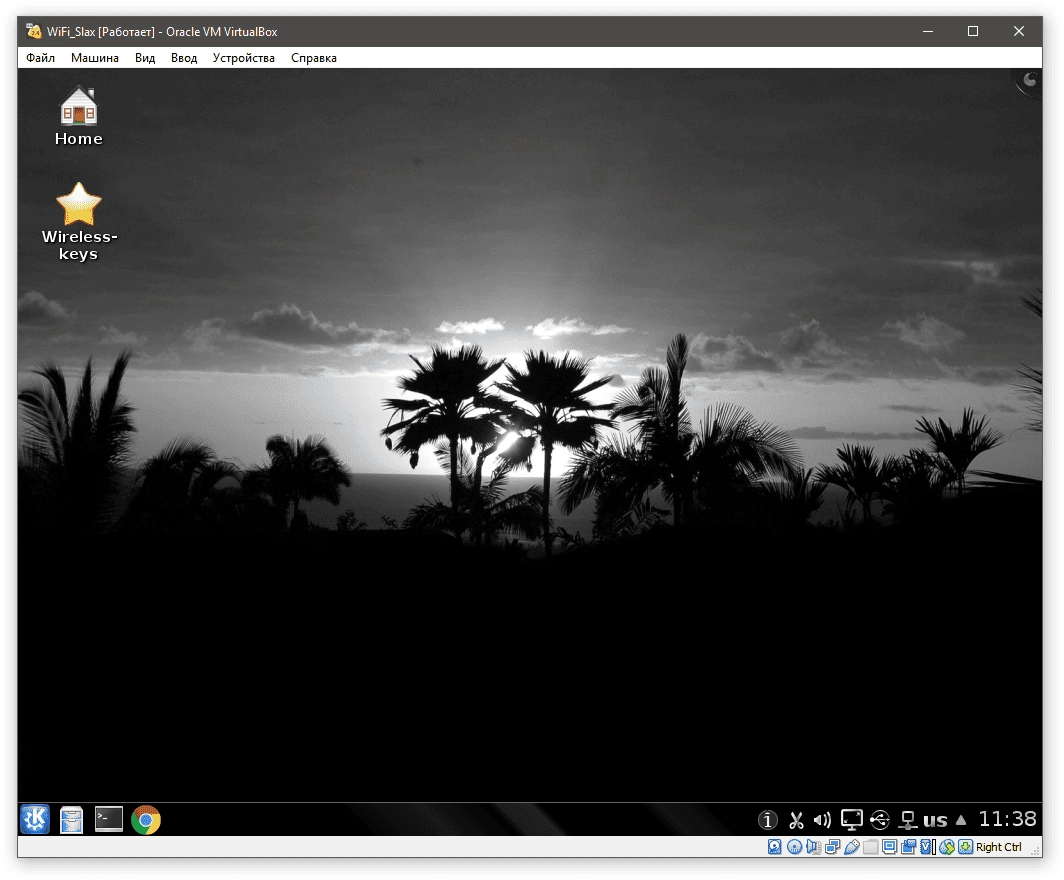This screenshot has width=1064, height=880.
Task: Click the VirtualBox recording status icon
Action: (x=909, y=847)
